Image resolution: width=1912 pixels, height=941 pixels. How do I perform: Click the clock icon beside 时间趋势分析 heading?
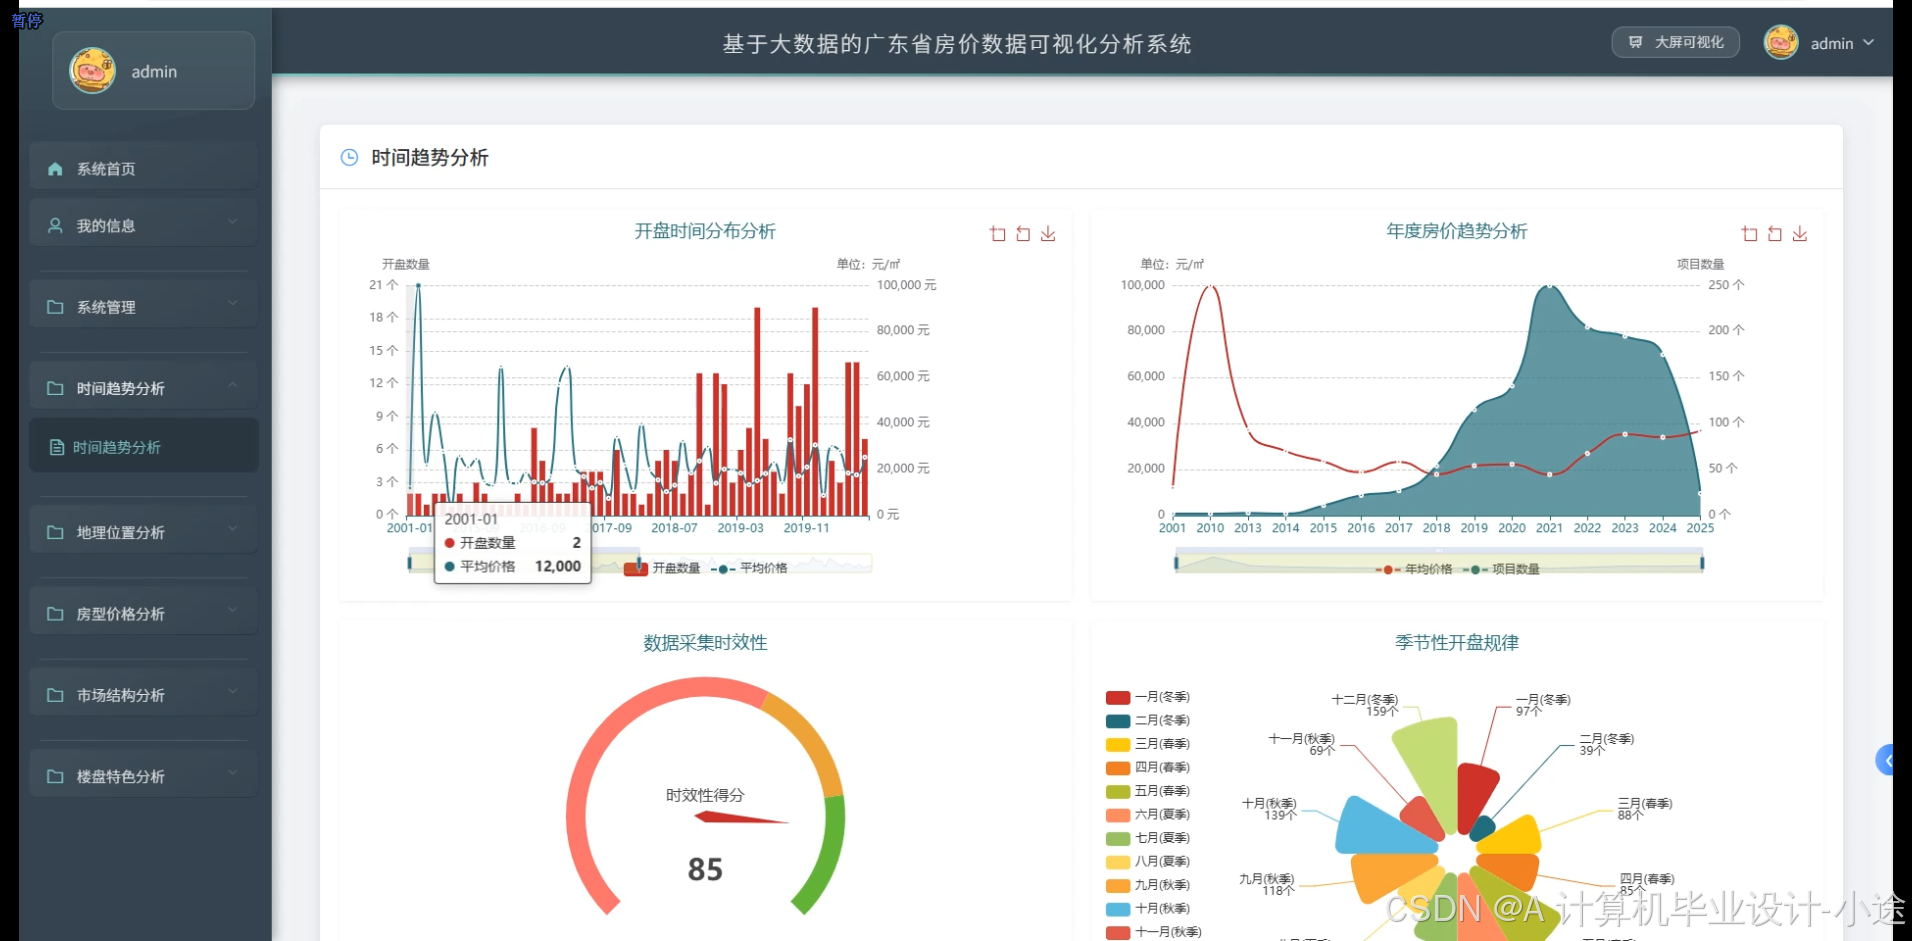pos(349,157)
